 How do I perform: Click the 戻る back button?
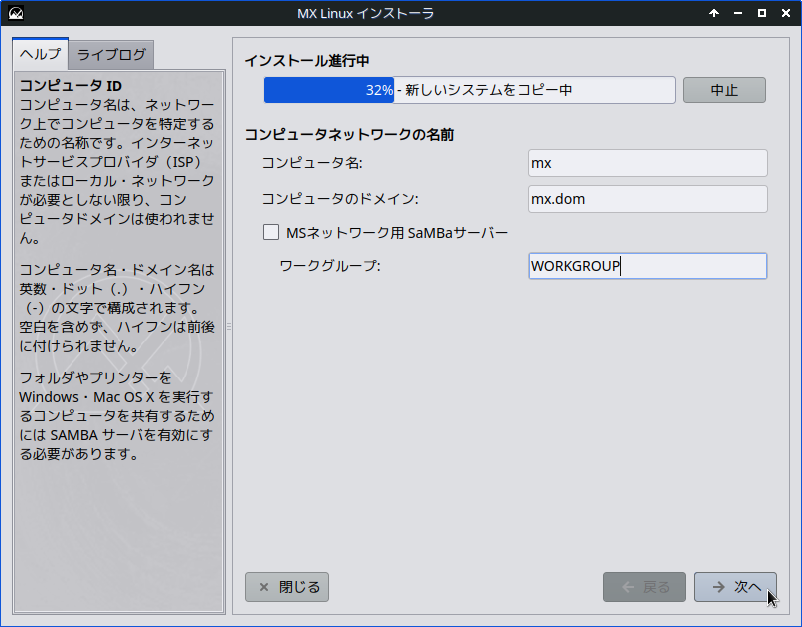(644, 587)
